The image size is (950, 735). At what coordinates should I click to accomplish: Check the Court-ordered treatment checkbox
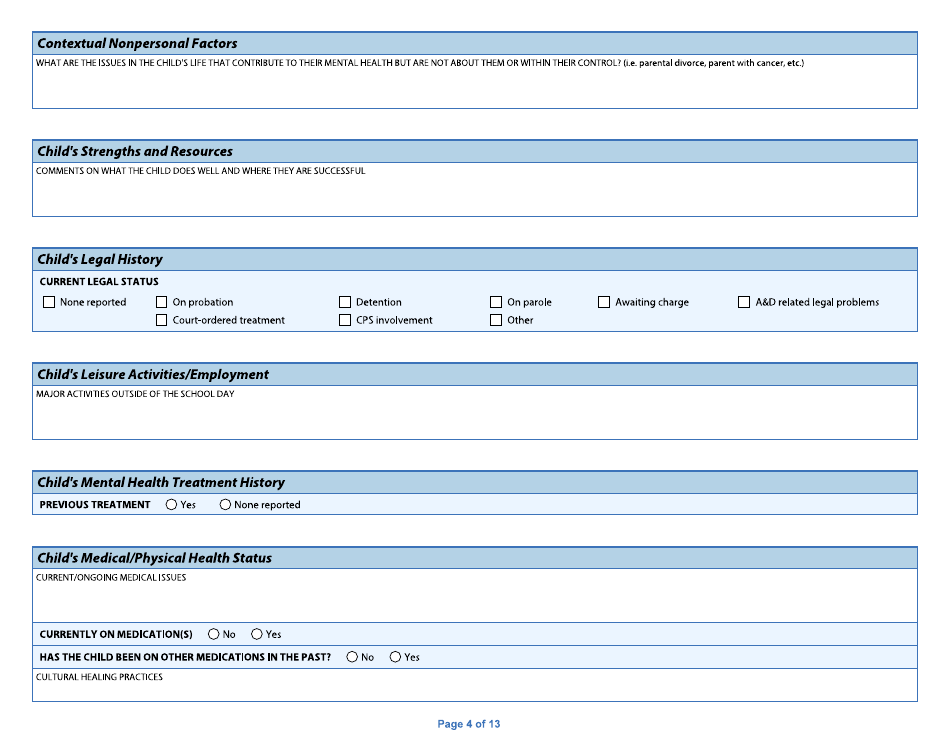coord(161,320)
